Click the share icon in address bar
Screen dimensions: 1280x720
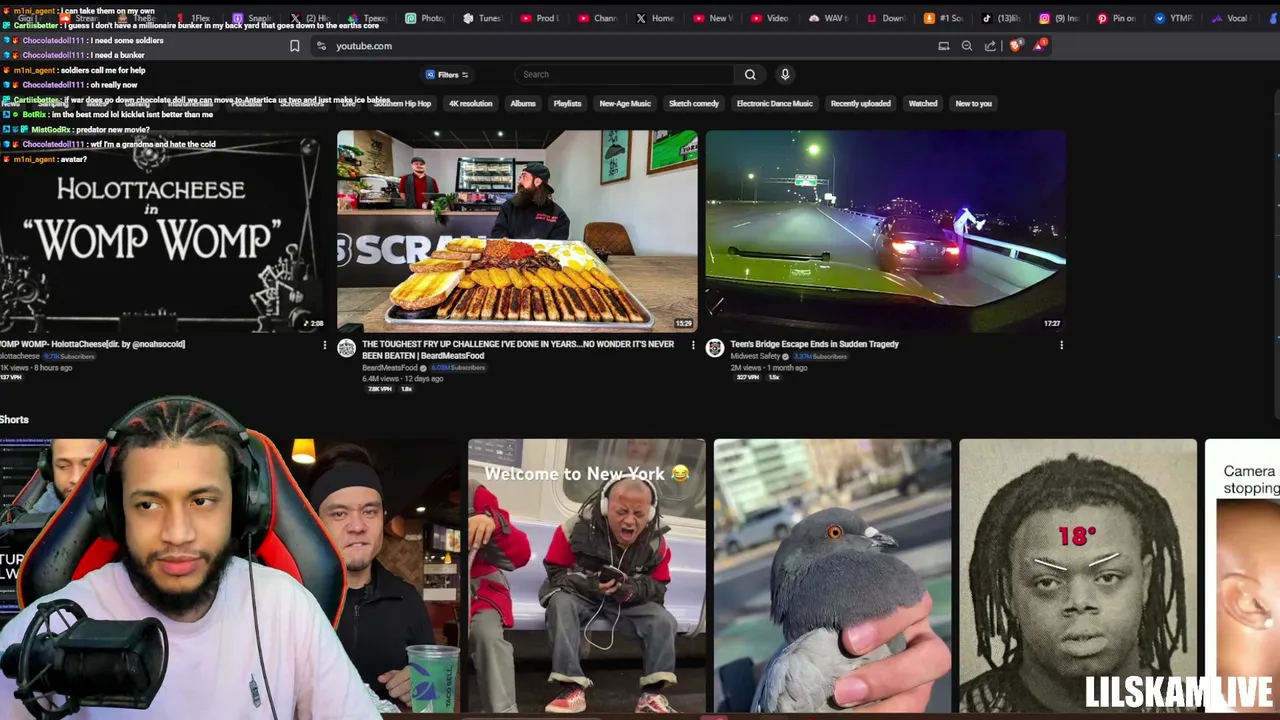pos(990,46)
